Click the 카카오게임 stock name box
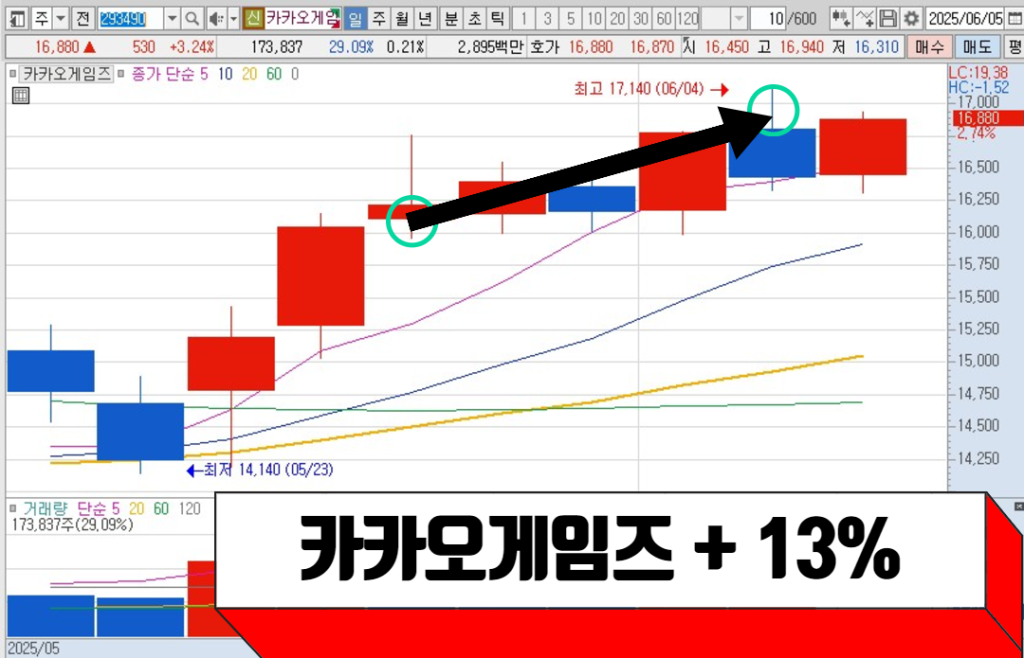The image size is (1024, 658). 302,19
